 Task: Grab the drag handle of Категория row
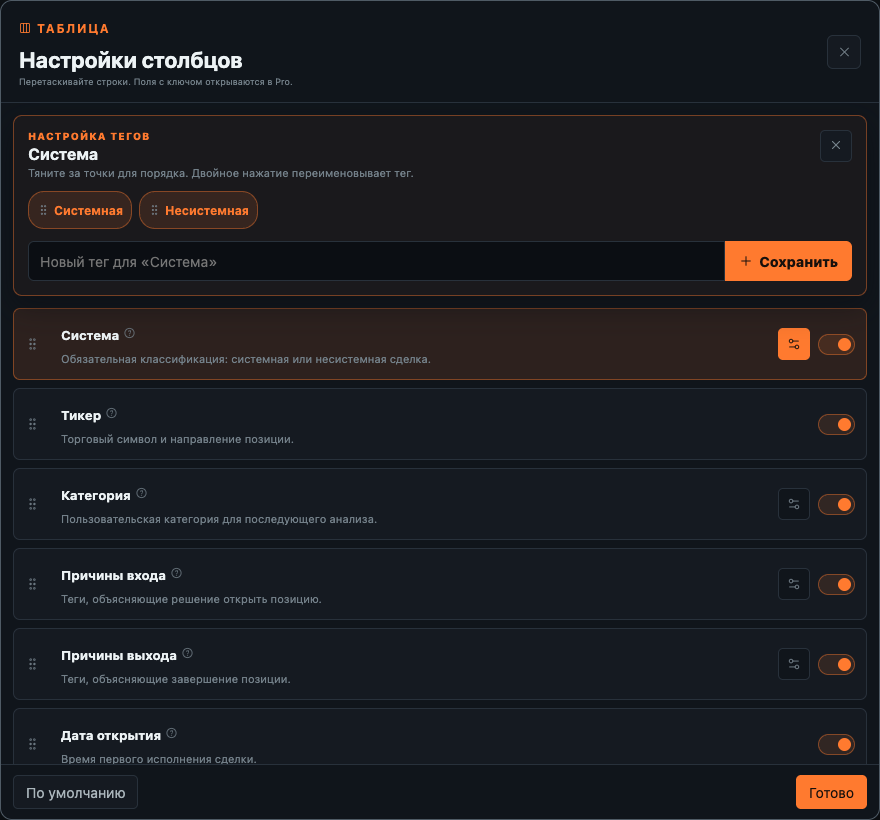point(33,504)
